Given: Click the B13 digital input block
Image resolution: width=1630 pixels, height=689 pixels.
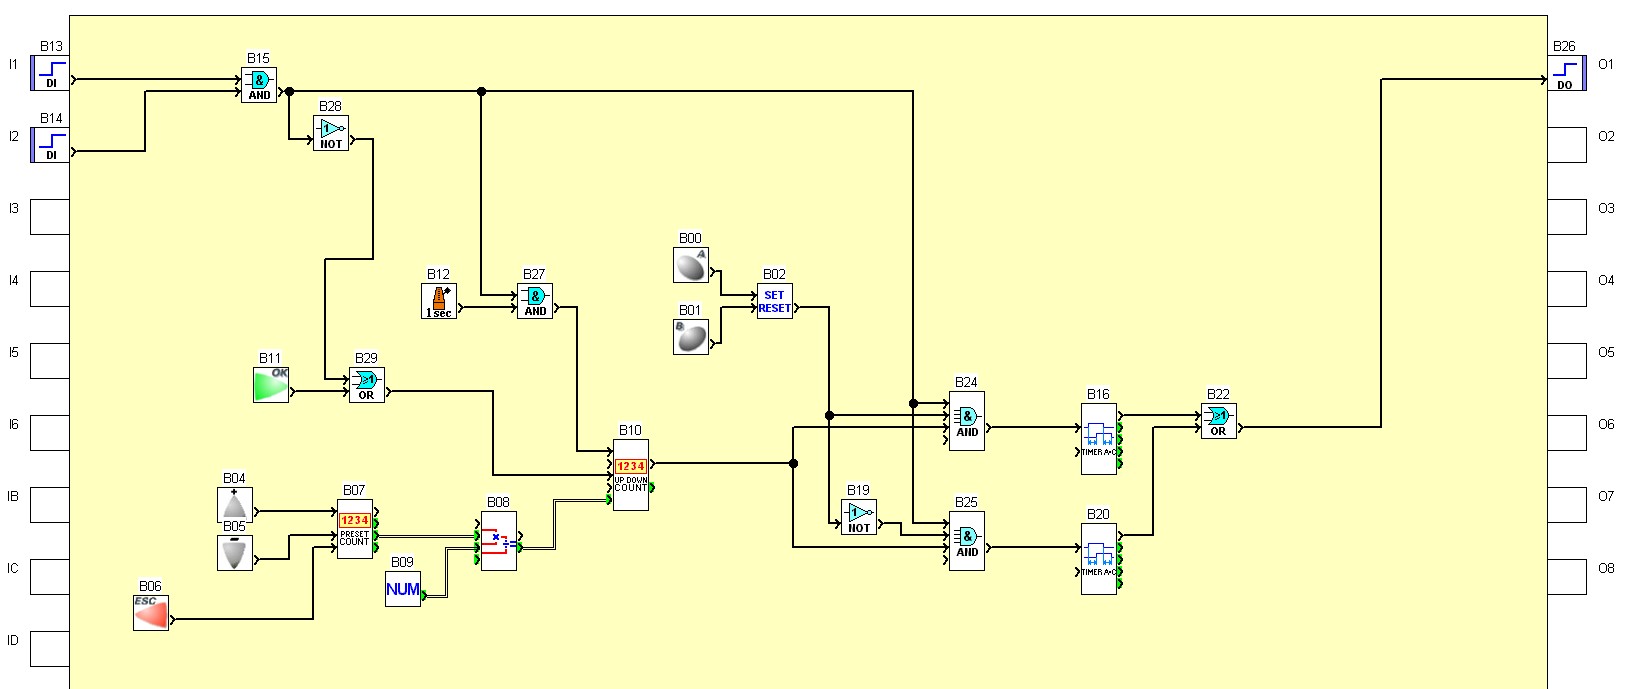Looking at the screenshot, I should 50,73.
